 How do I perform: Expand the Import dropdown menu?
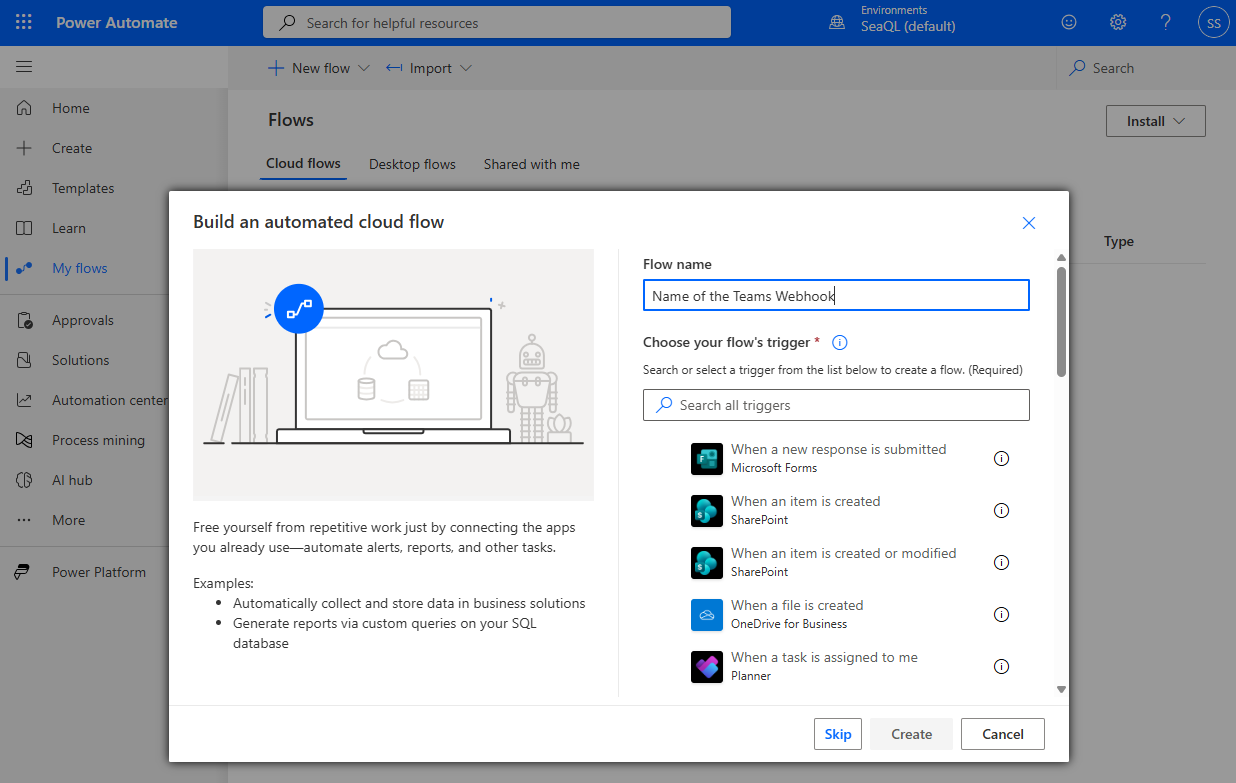[x=429, y=68]
